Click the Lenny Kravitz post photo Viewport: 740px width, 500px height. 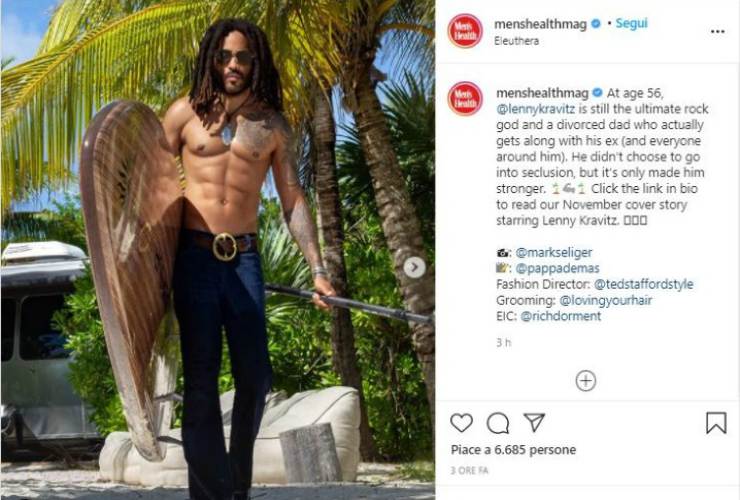click(x=218, y=250)
